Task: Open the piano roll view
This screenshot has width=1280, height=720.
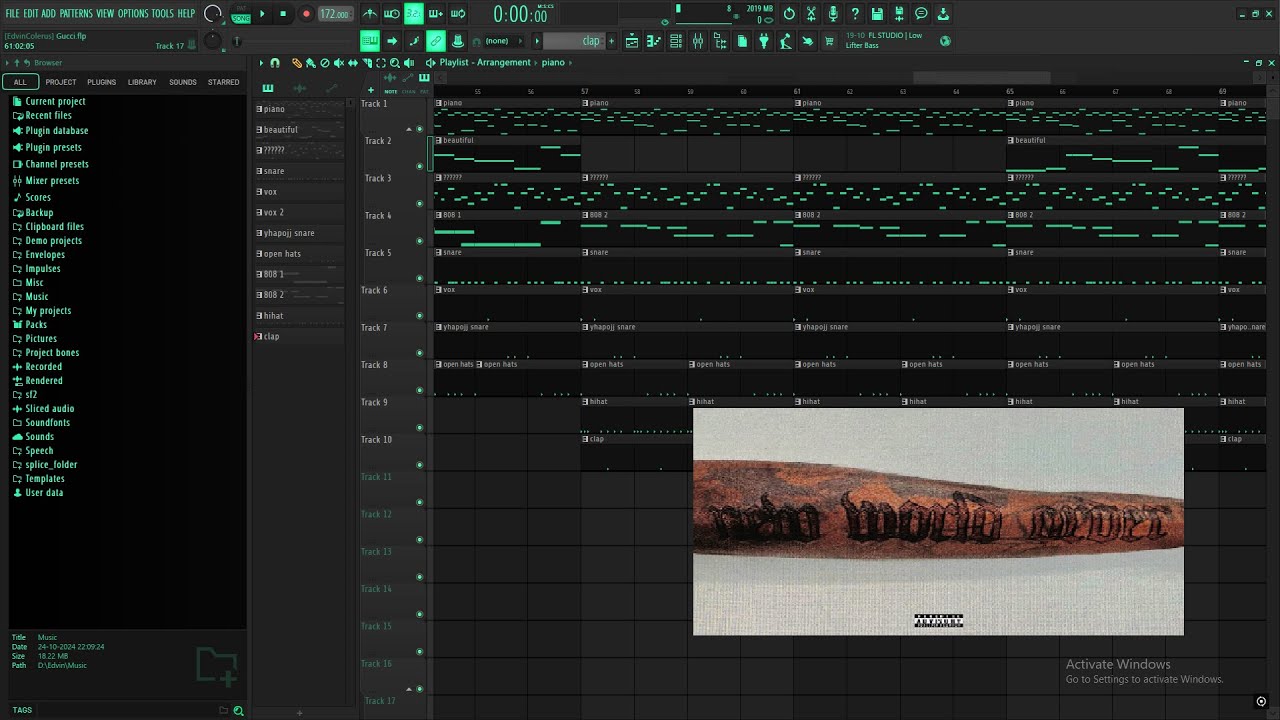Action: (x=654, y=41)
